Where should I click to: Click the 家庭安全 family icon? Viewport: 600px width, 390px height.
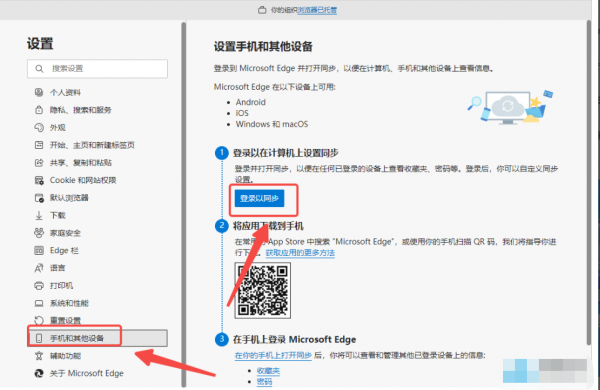(39, 233)
